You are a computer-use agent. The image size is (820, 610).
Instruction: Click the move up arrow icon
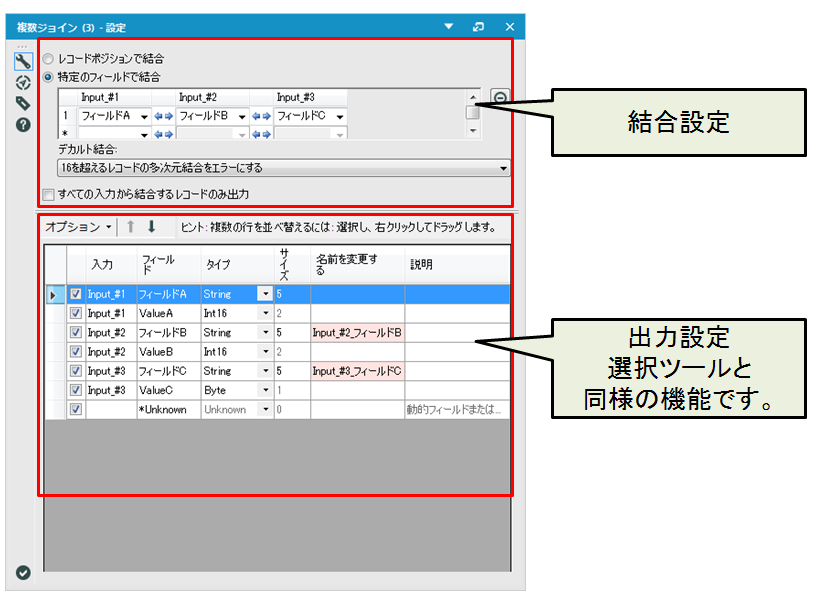point(130,227)
